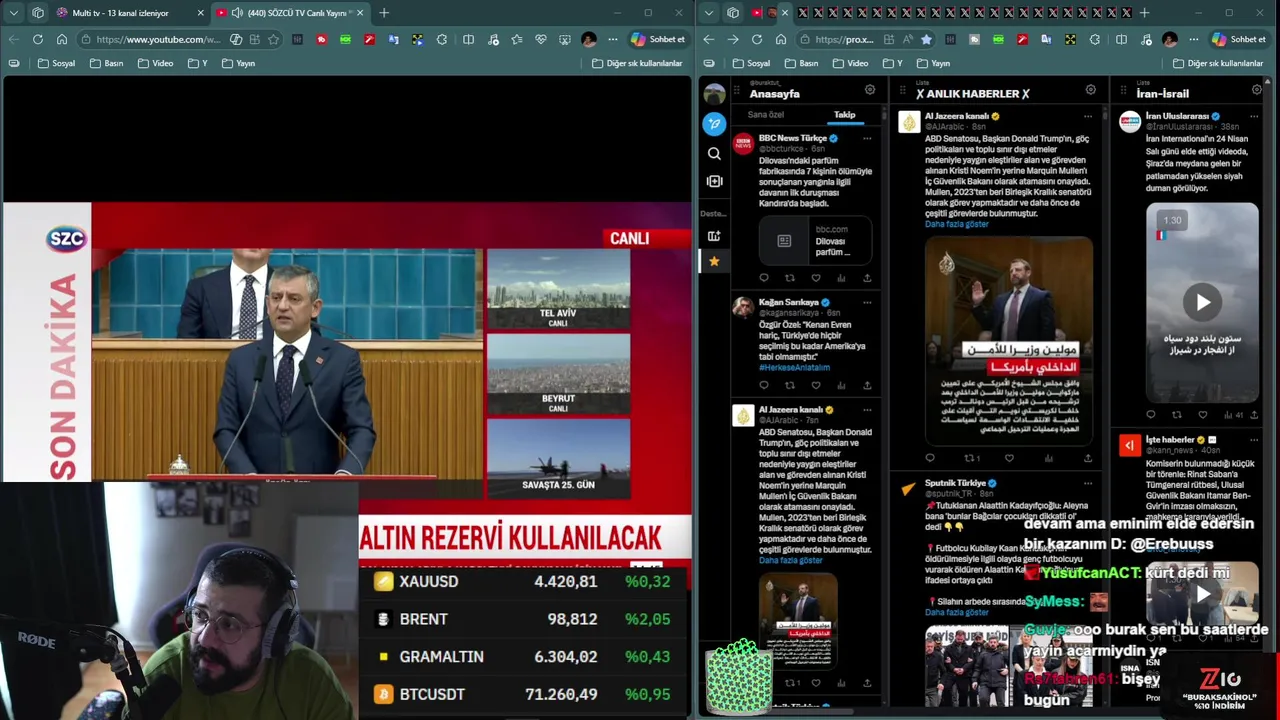This screenshot has width=1280, height=720.
Task: Open ANLIK HABERLER column settings gear
Action: click(1091, 90)
